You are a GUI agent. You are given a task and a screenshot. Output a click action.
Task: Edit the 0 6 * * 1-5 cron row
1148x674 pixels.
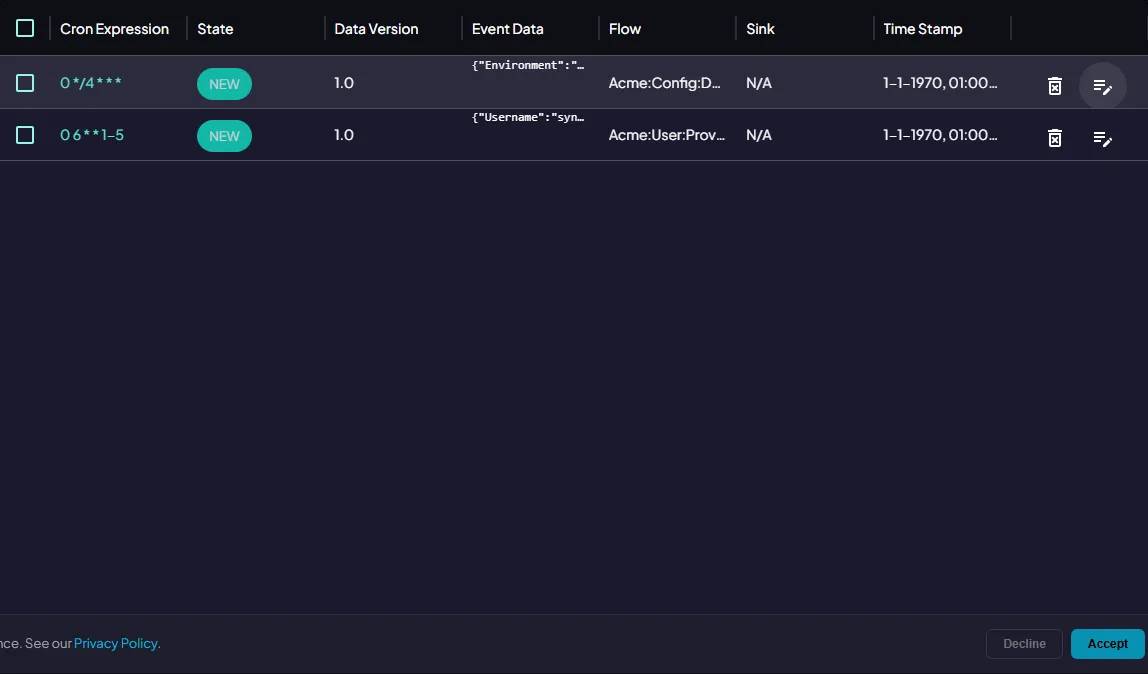(x=1103, y=138)
